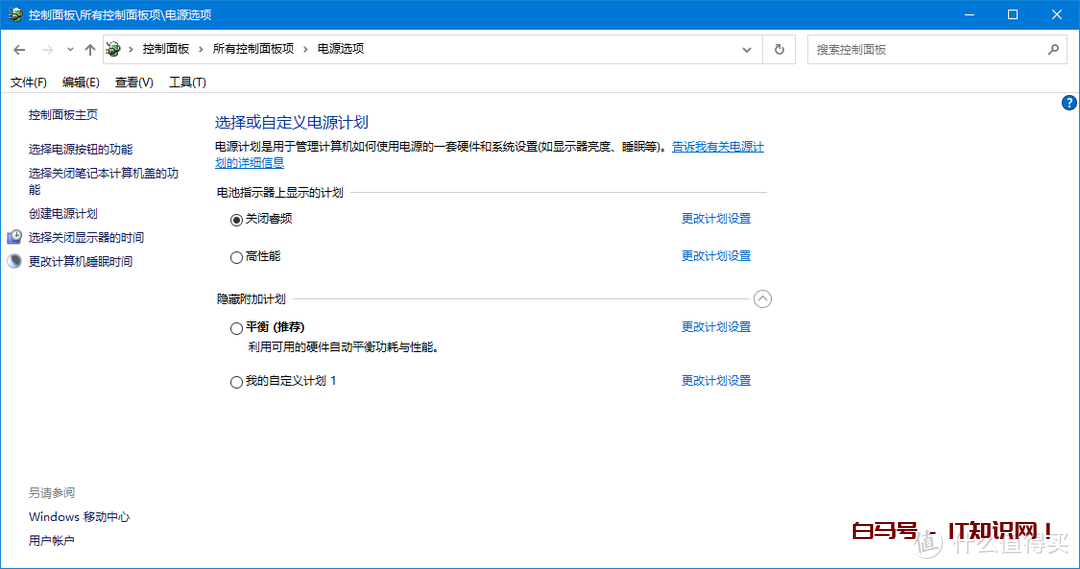
Task: Close the Power Options window
Action: click(x=1057, y=14)
